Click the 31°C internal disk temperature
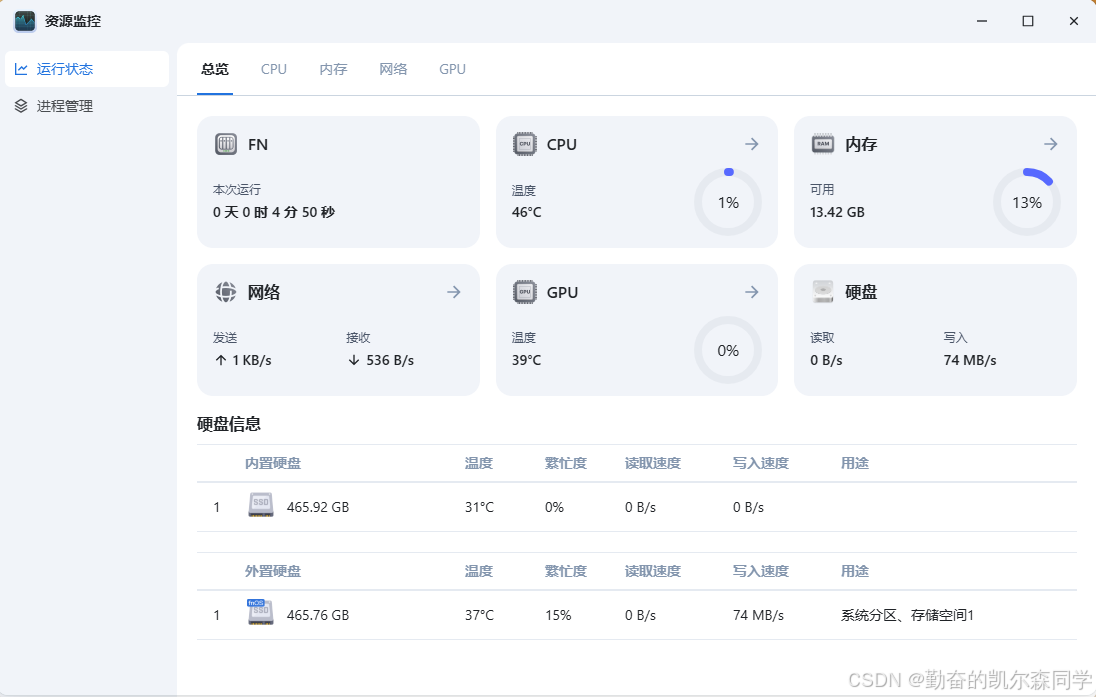The image size is (1096, 697). [480, 507]
